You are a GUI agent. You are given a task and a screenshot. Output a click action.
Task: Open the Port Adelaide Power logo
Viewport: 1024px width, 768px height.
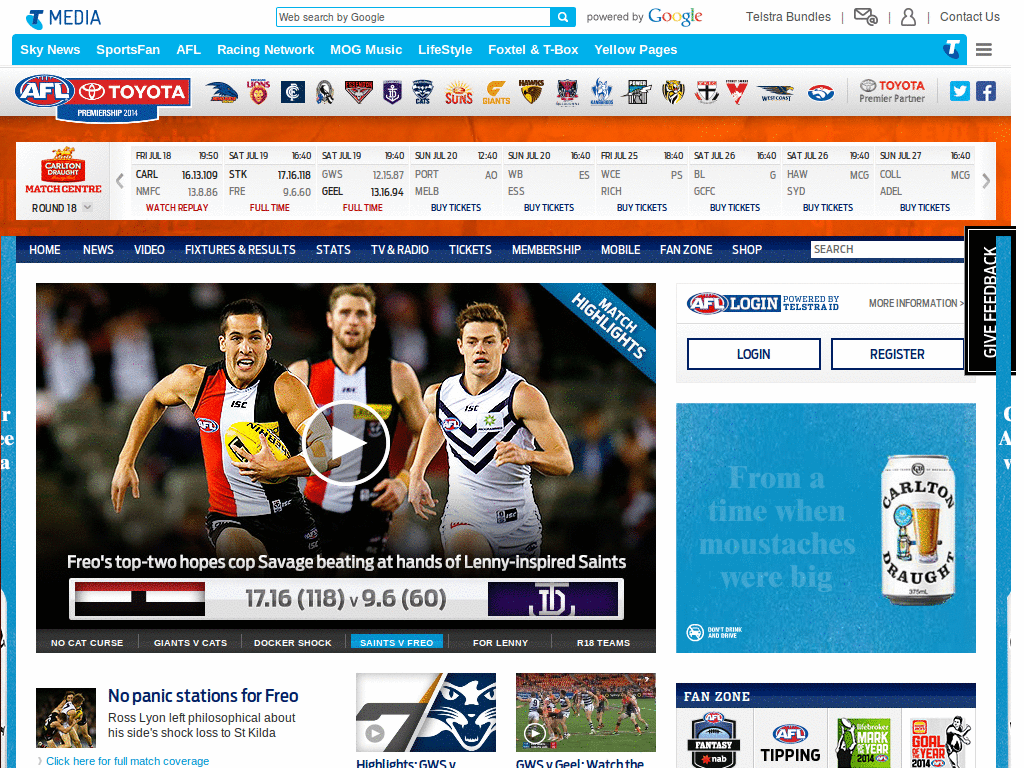click(x=637, y=92)
